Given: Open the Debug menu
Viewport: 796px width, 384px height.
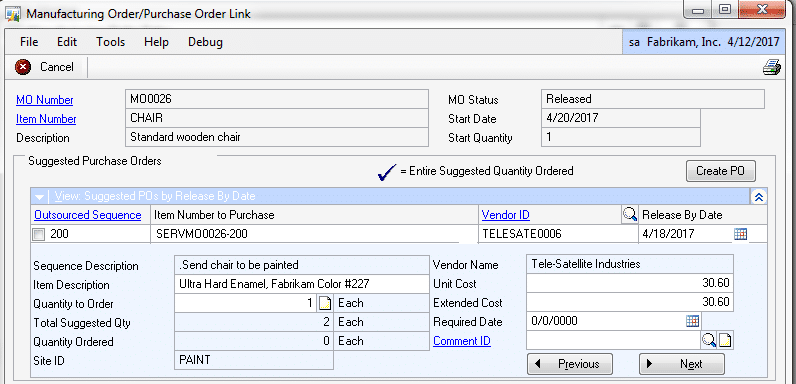Looking at the screenshot, I should click(x=205, y=42).
